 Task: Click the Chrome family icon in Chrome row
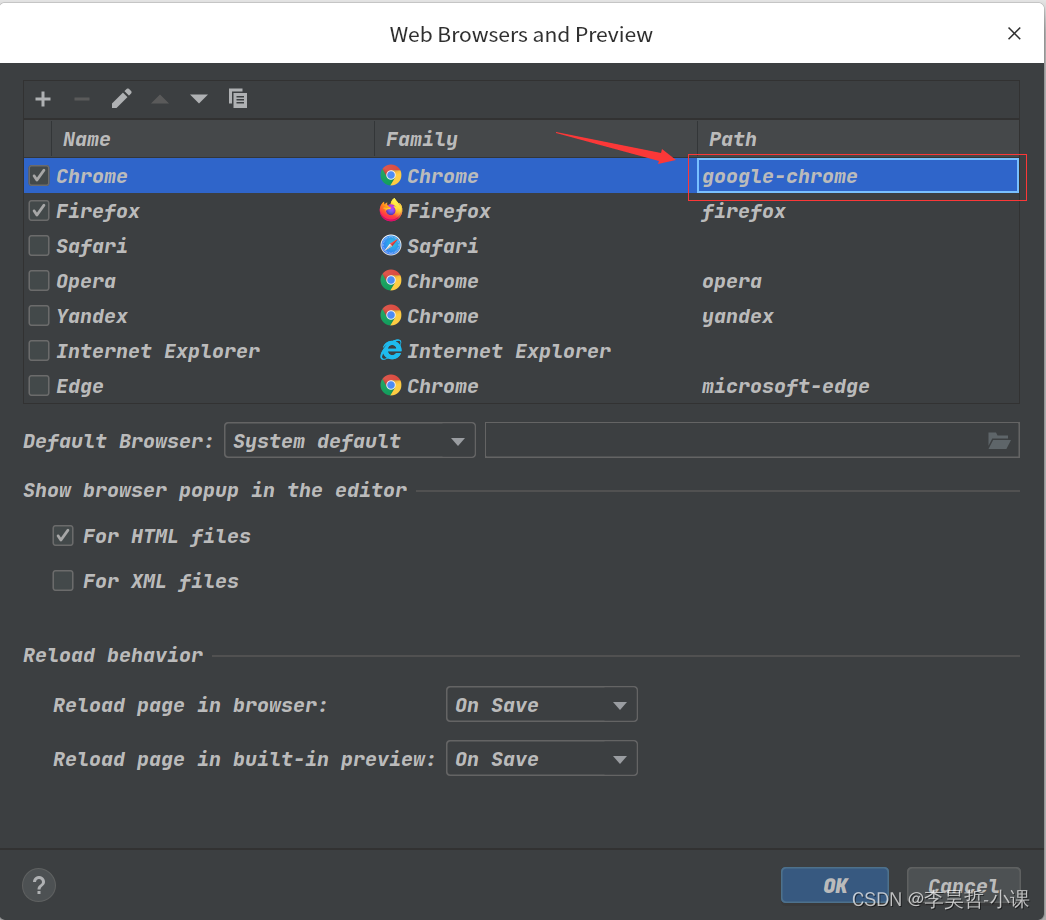click(x=391, y=175)
